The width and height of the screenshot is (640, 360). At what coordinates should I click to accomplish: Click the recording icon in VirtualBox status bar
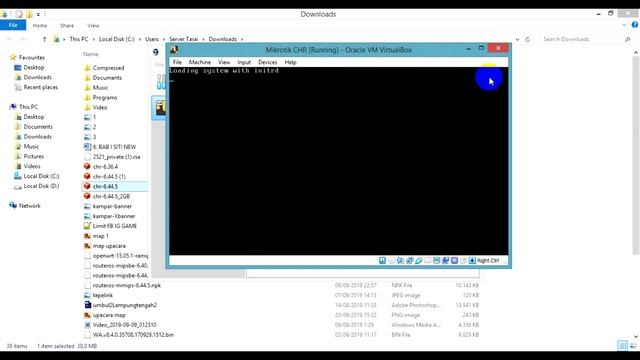(445, 260)
